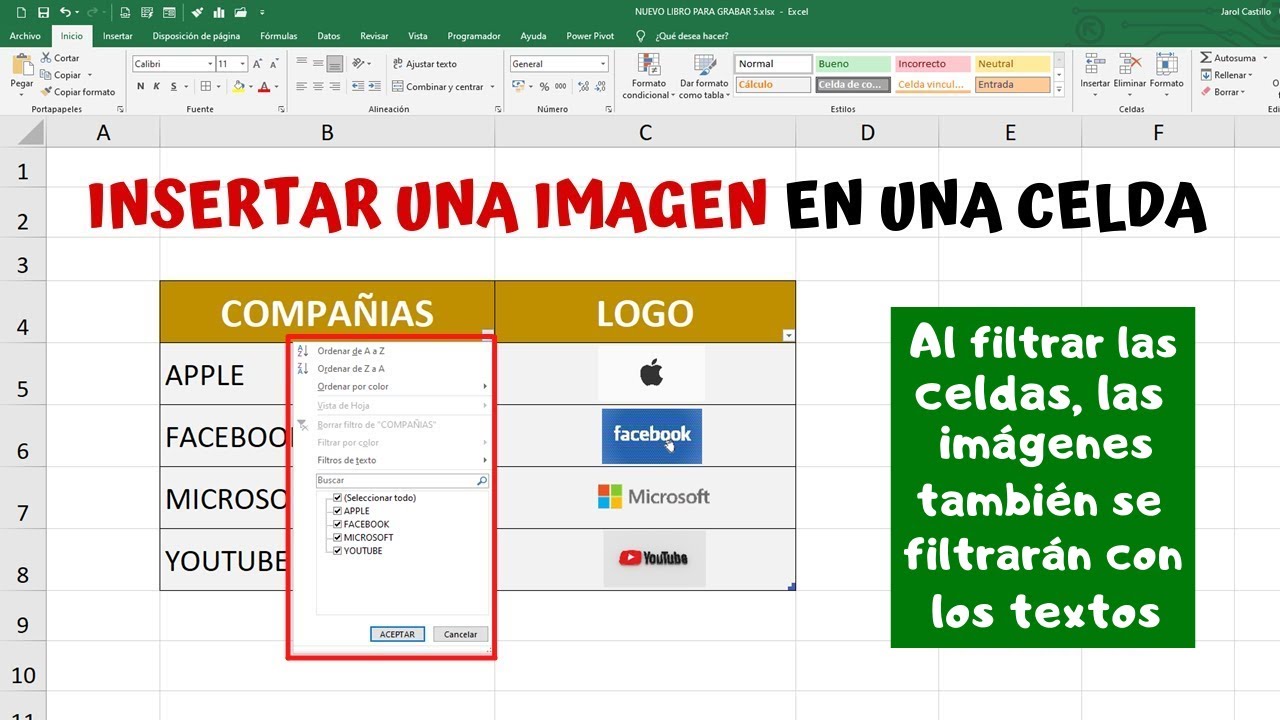Switch to the Insertar tab
Screen dimensions: 1280x720
pyautogui.click(x=117, y=36)
